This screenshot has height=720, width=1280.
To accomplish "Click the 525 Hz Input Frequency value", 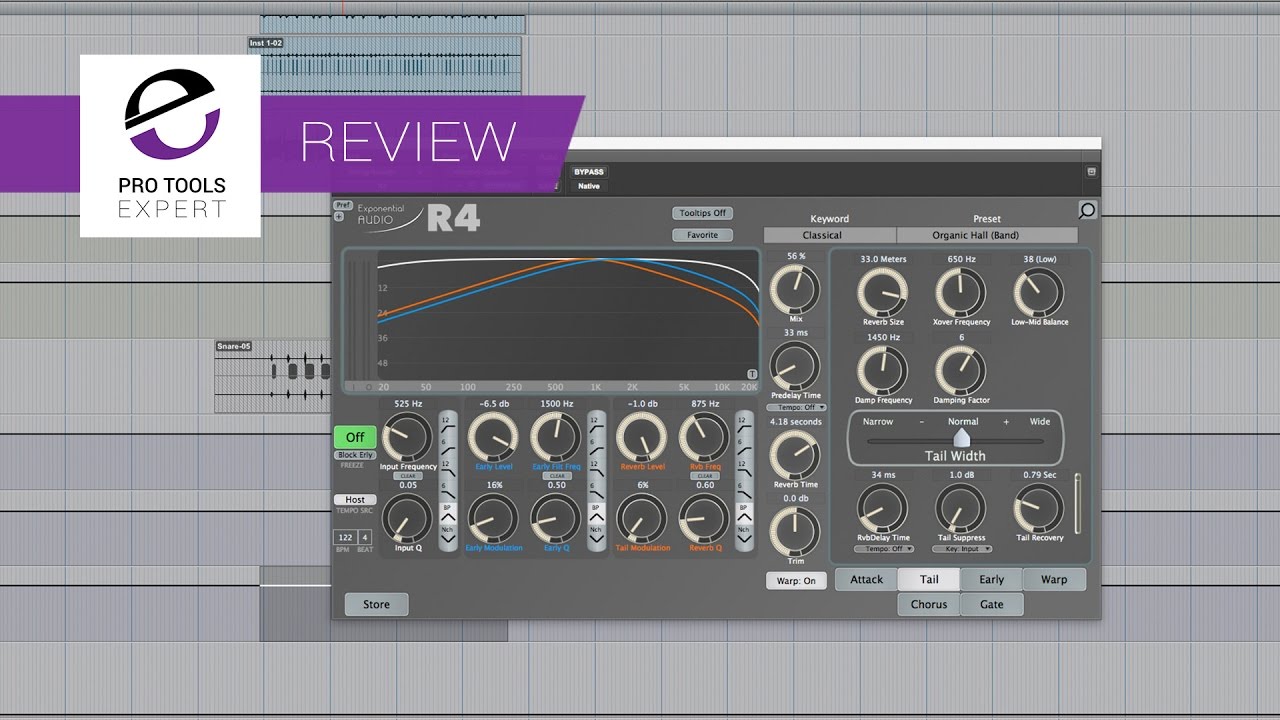I will pyautogui.click(x=407, y=404).
